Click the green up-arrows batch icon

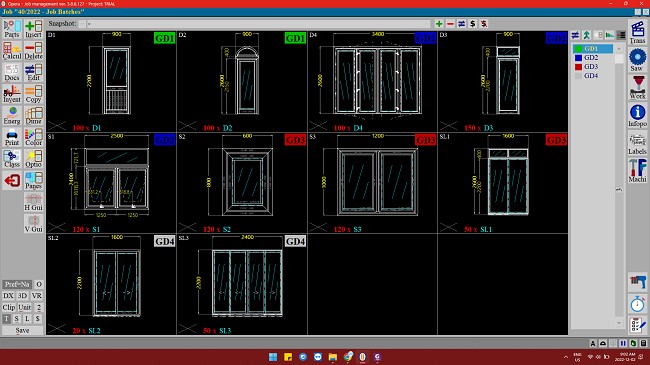click(587, 35)
